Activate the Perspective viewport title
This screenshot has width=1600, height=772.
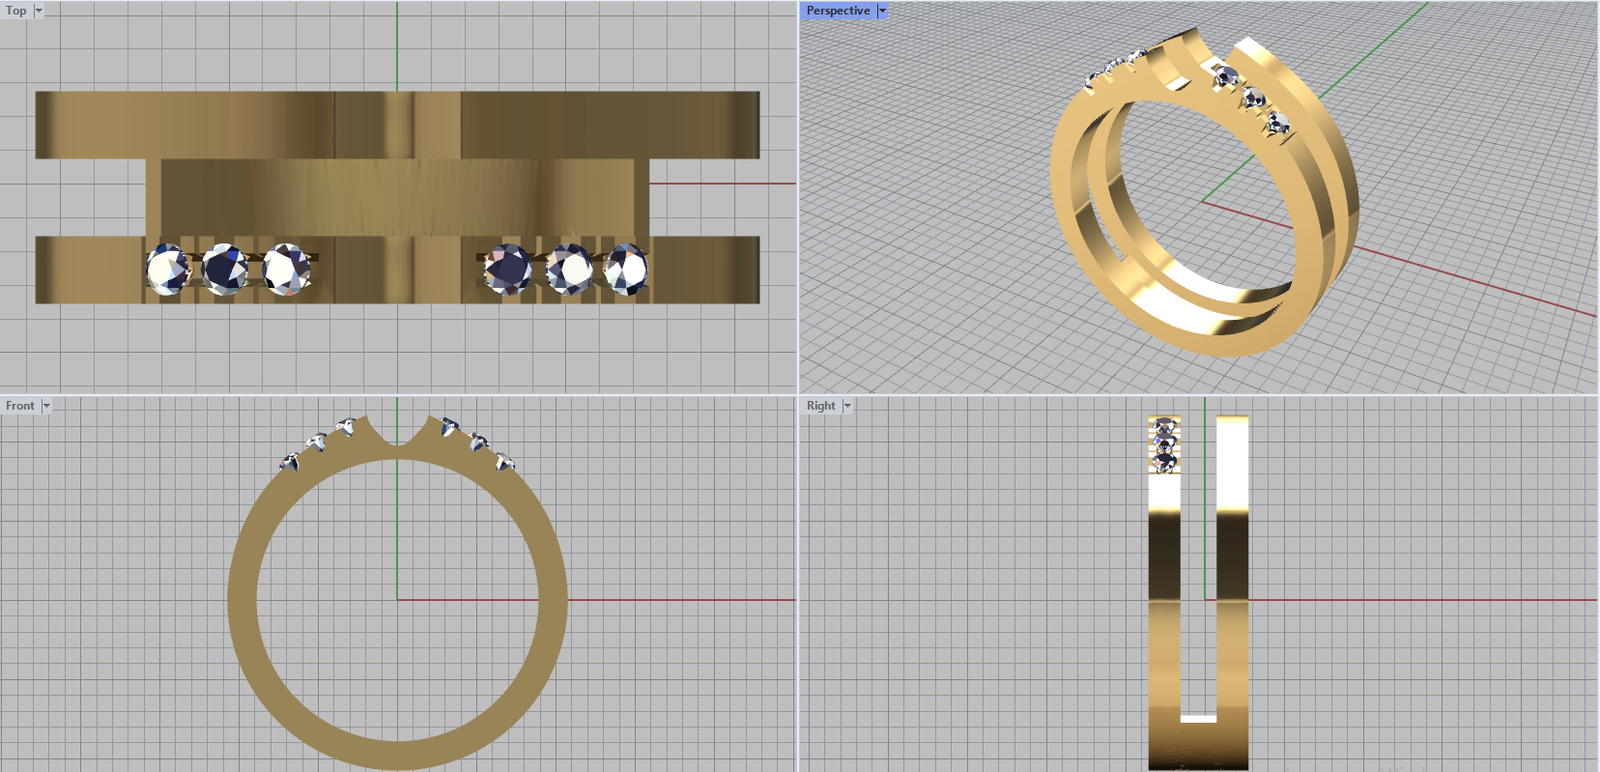[x=837, y=11]
